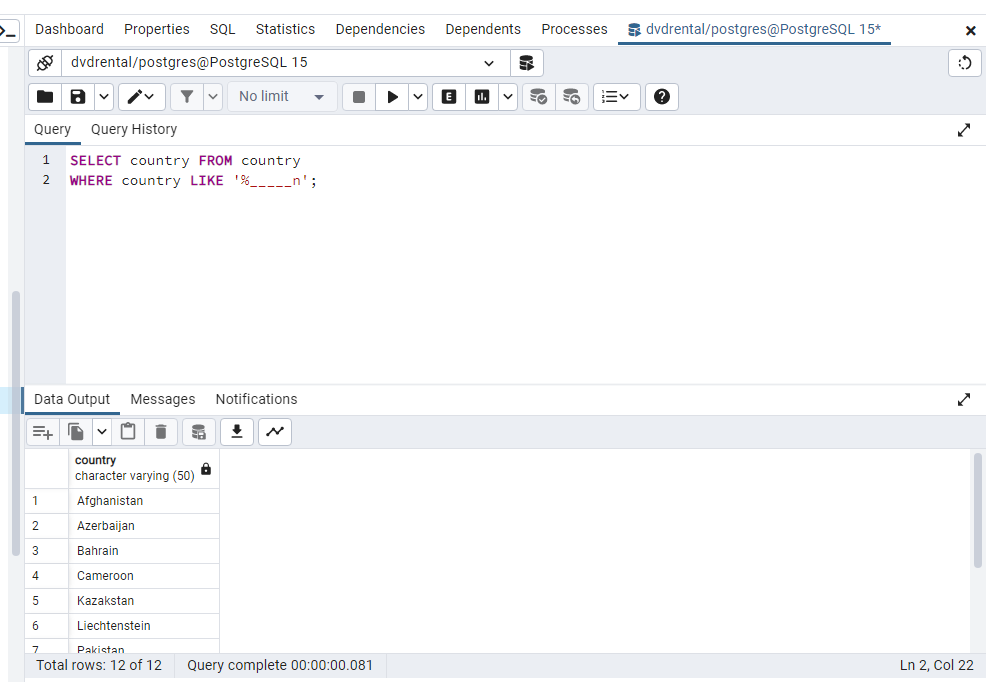Open the Dependents tab
This screenshot has height=682, width=986.
(483, 30)
